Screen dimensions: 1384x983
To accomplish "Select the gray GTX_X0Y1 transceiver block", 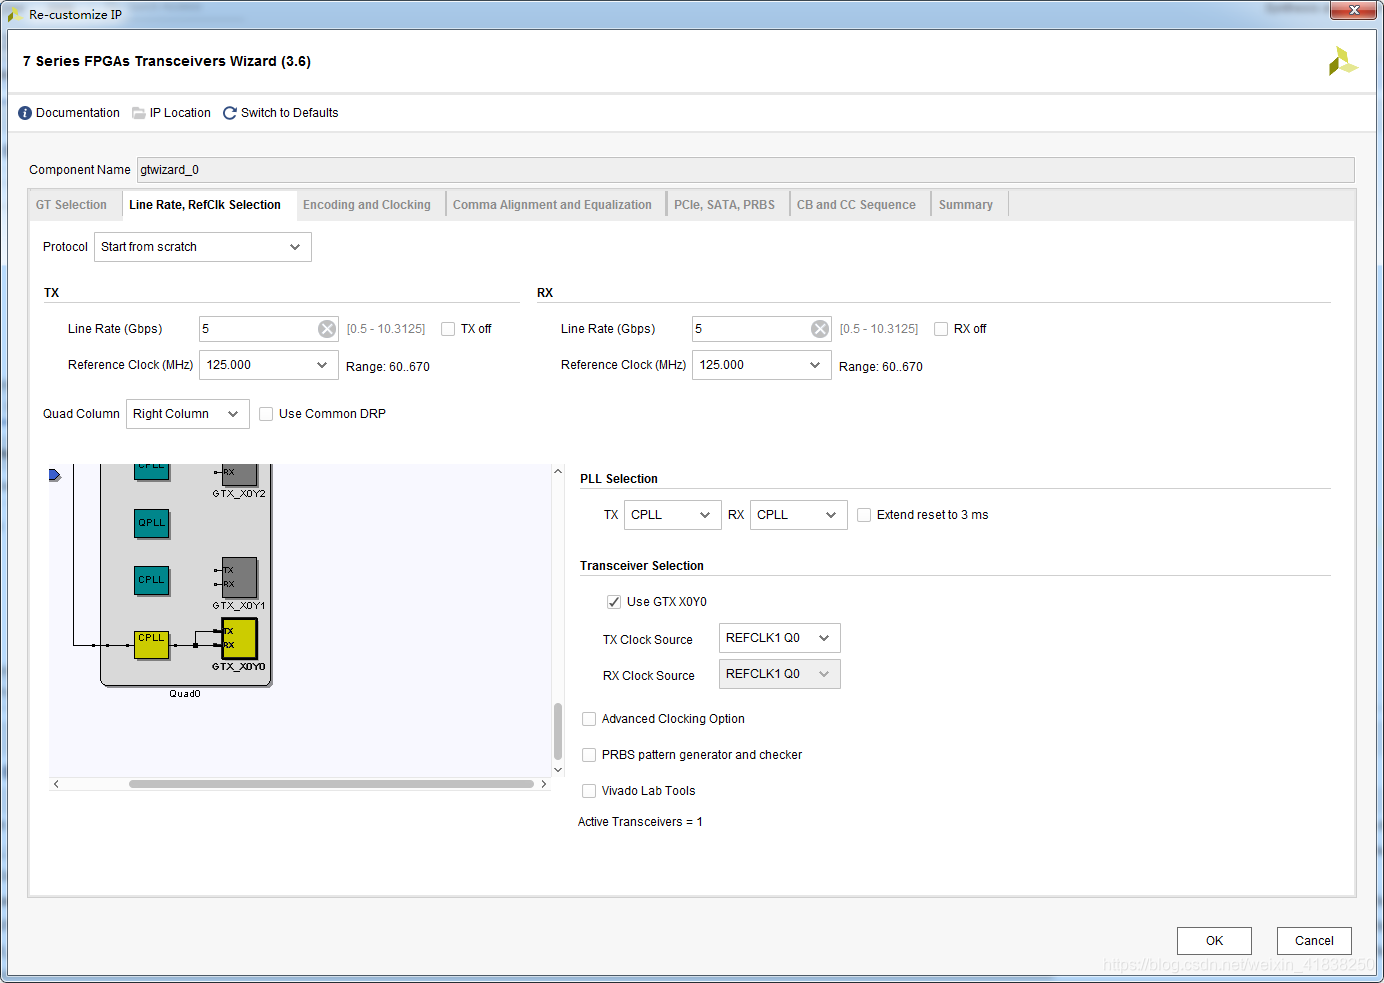I will (x=240, y=577).
